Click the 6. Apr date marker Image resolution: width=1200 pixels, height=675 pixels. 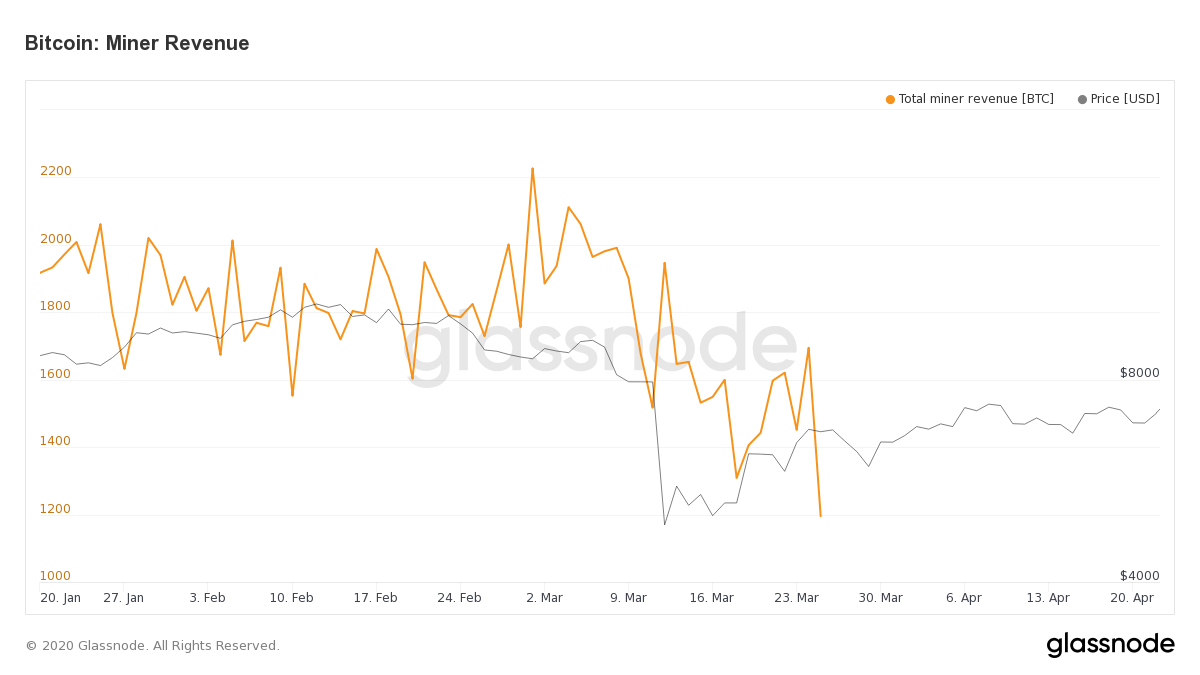coord(964,598)
